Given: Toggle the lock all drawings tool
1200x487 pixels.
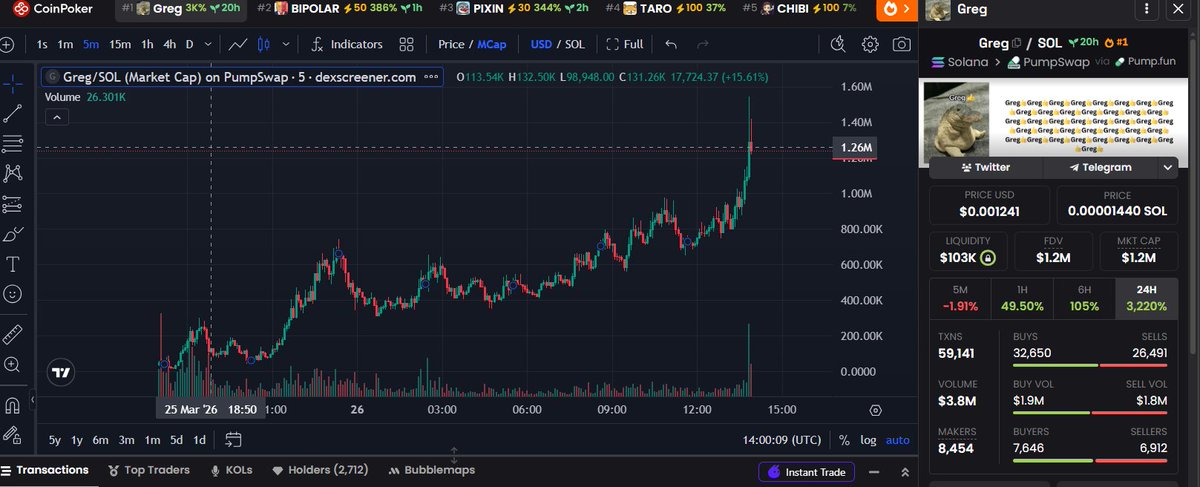Looking at the screenshot, I should [13, 435].
